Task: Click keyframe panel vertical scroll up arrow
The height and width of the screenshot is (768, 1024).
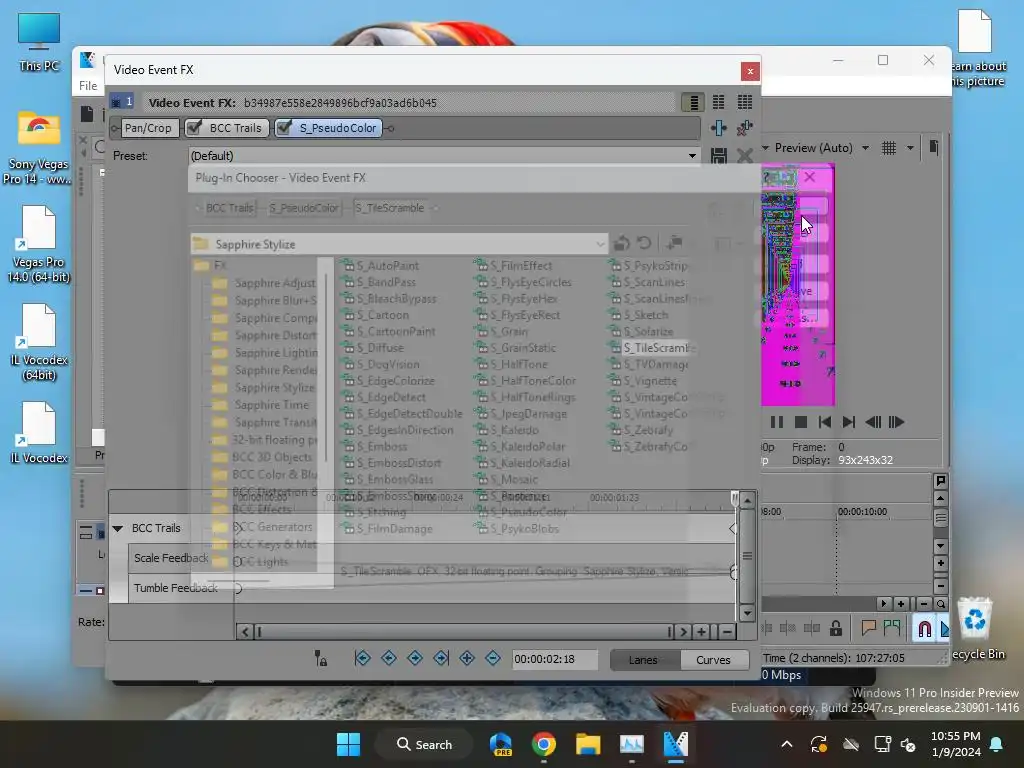Action: tap(747, 500)
